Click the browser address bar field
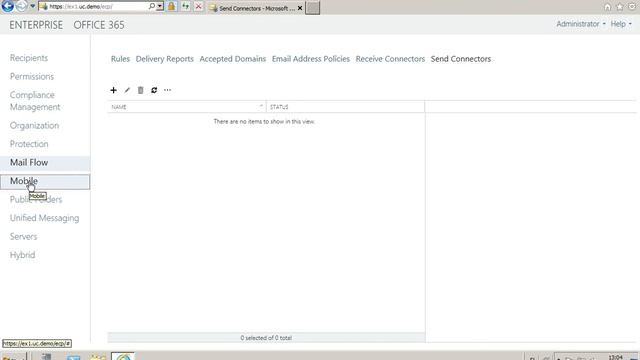 point(97,7)
